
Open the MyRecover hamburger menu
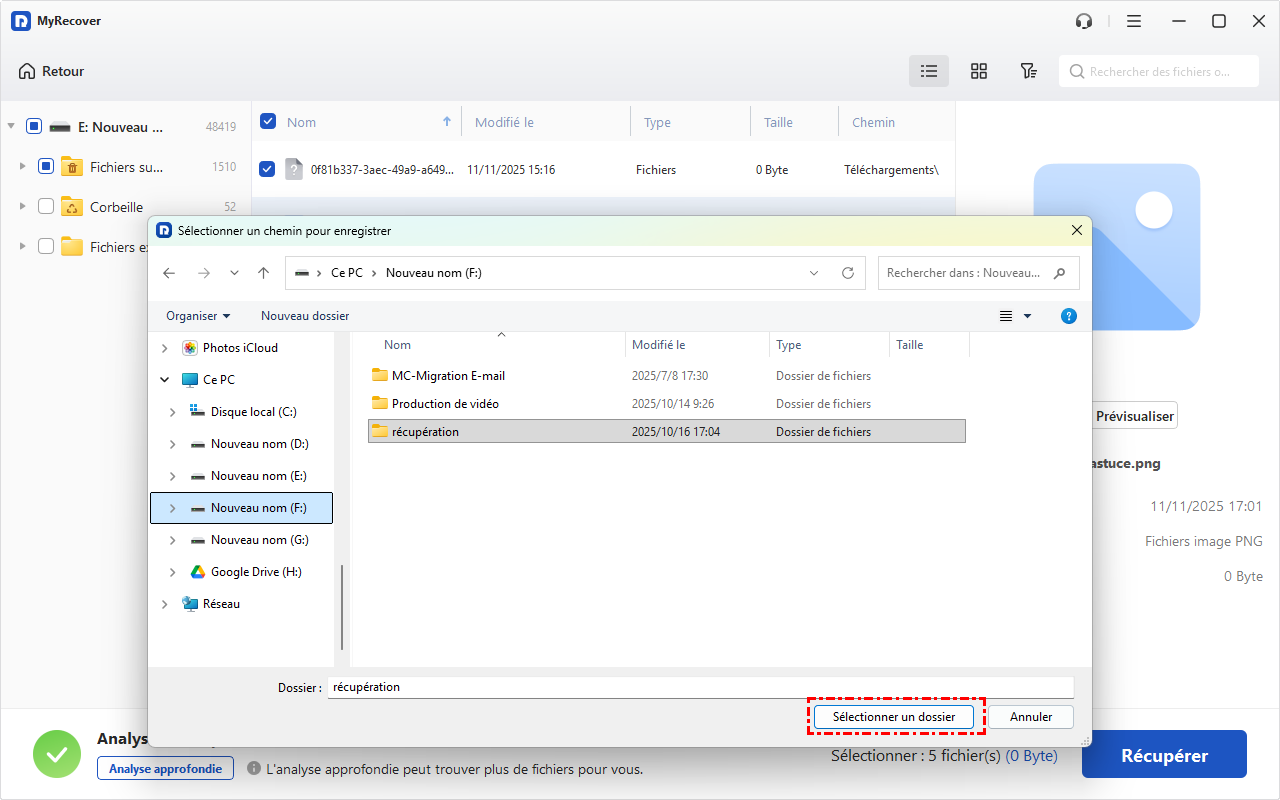click(1133, 21)
